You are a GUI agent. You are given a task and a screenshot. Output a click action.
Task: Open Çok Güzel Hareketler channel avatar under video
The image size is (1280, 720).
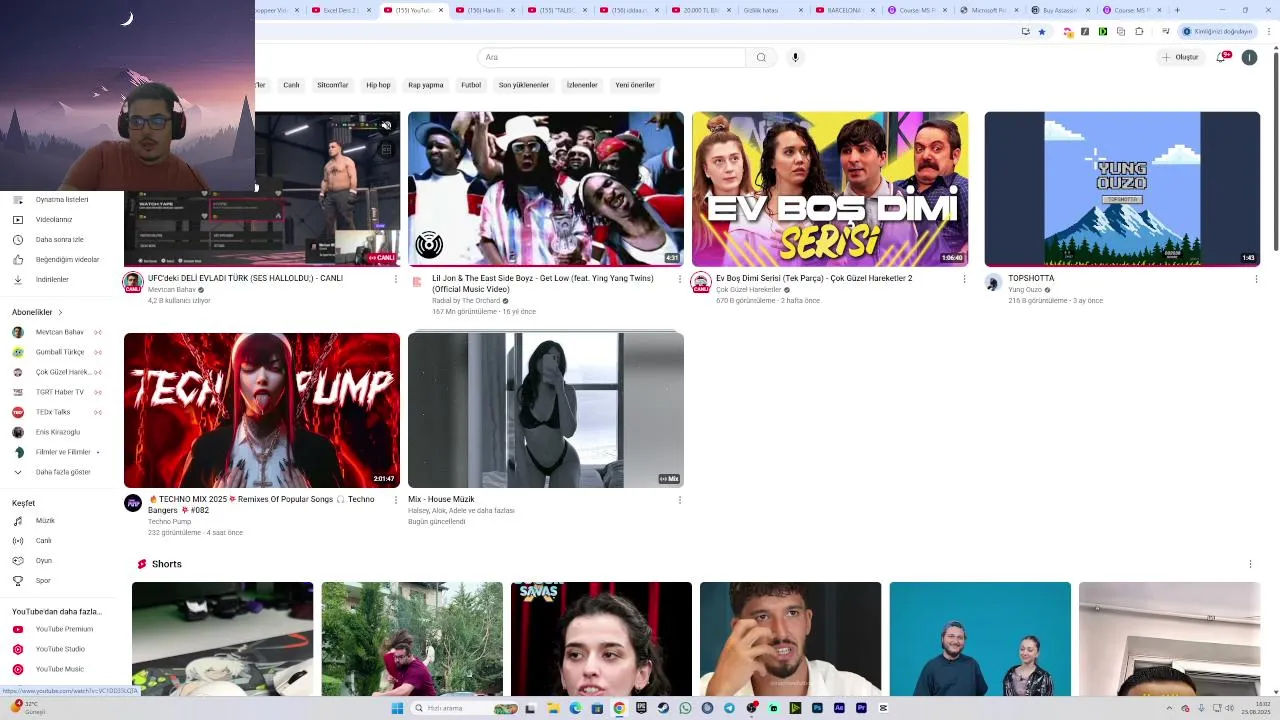tap(701, 282)
